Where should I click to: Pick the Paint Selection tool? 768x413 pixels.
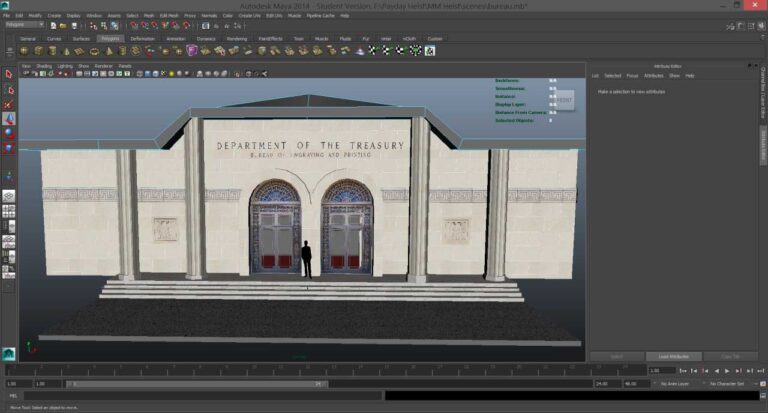point(8,104)
